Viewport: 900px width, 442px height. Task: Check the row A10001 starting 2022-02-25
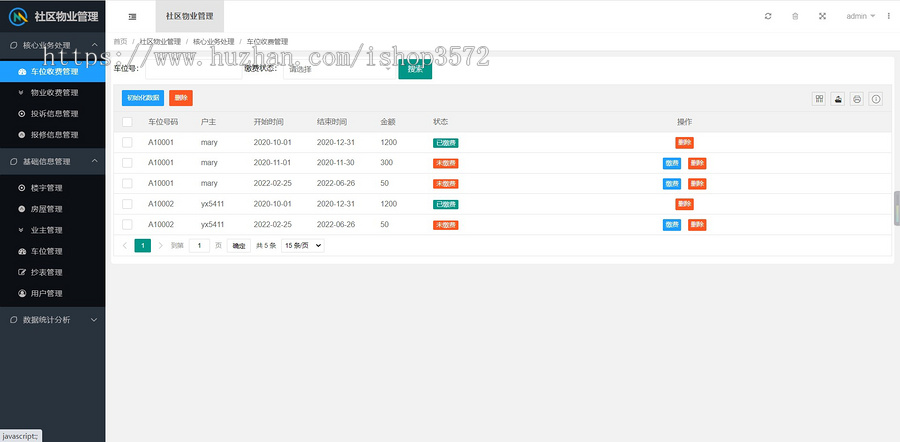pos(127,184)
